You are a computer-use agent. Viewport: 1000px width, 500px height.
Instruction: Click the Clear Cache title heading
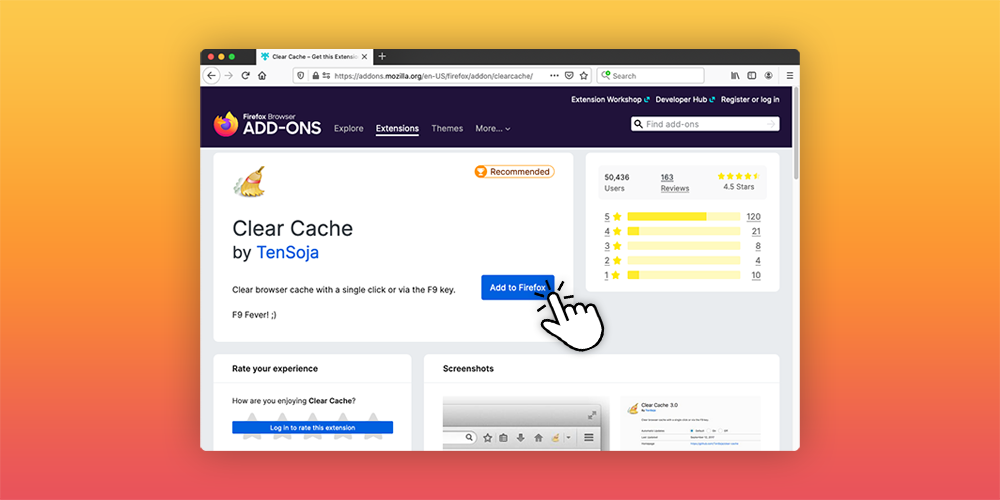tap(292, 228)
